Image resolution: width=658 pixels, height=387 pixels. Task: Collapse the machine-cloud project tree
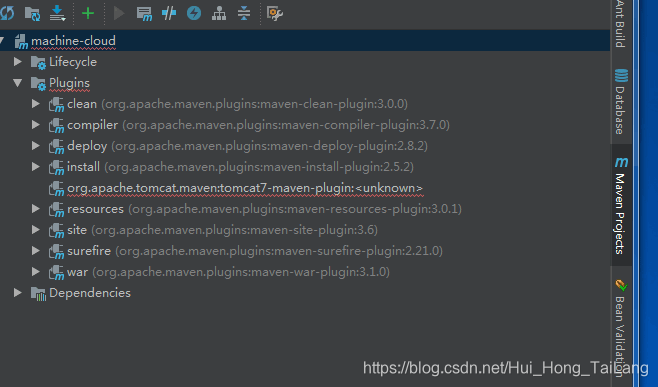coord(3,41)
